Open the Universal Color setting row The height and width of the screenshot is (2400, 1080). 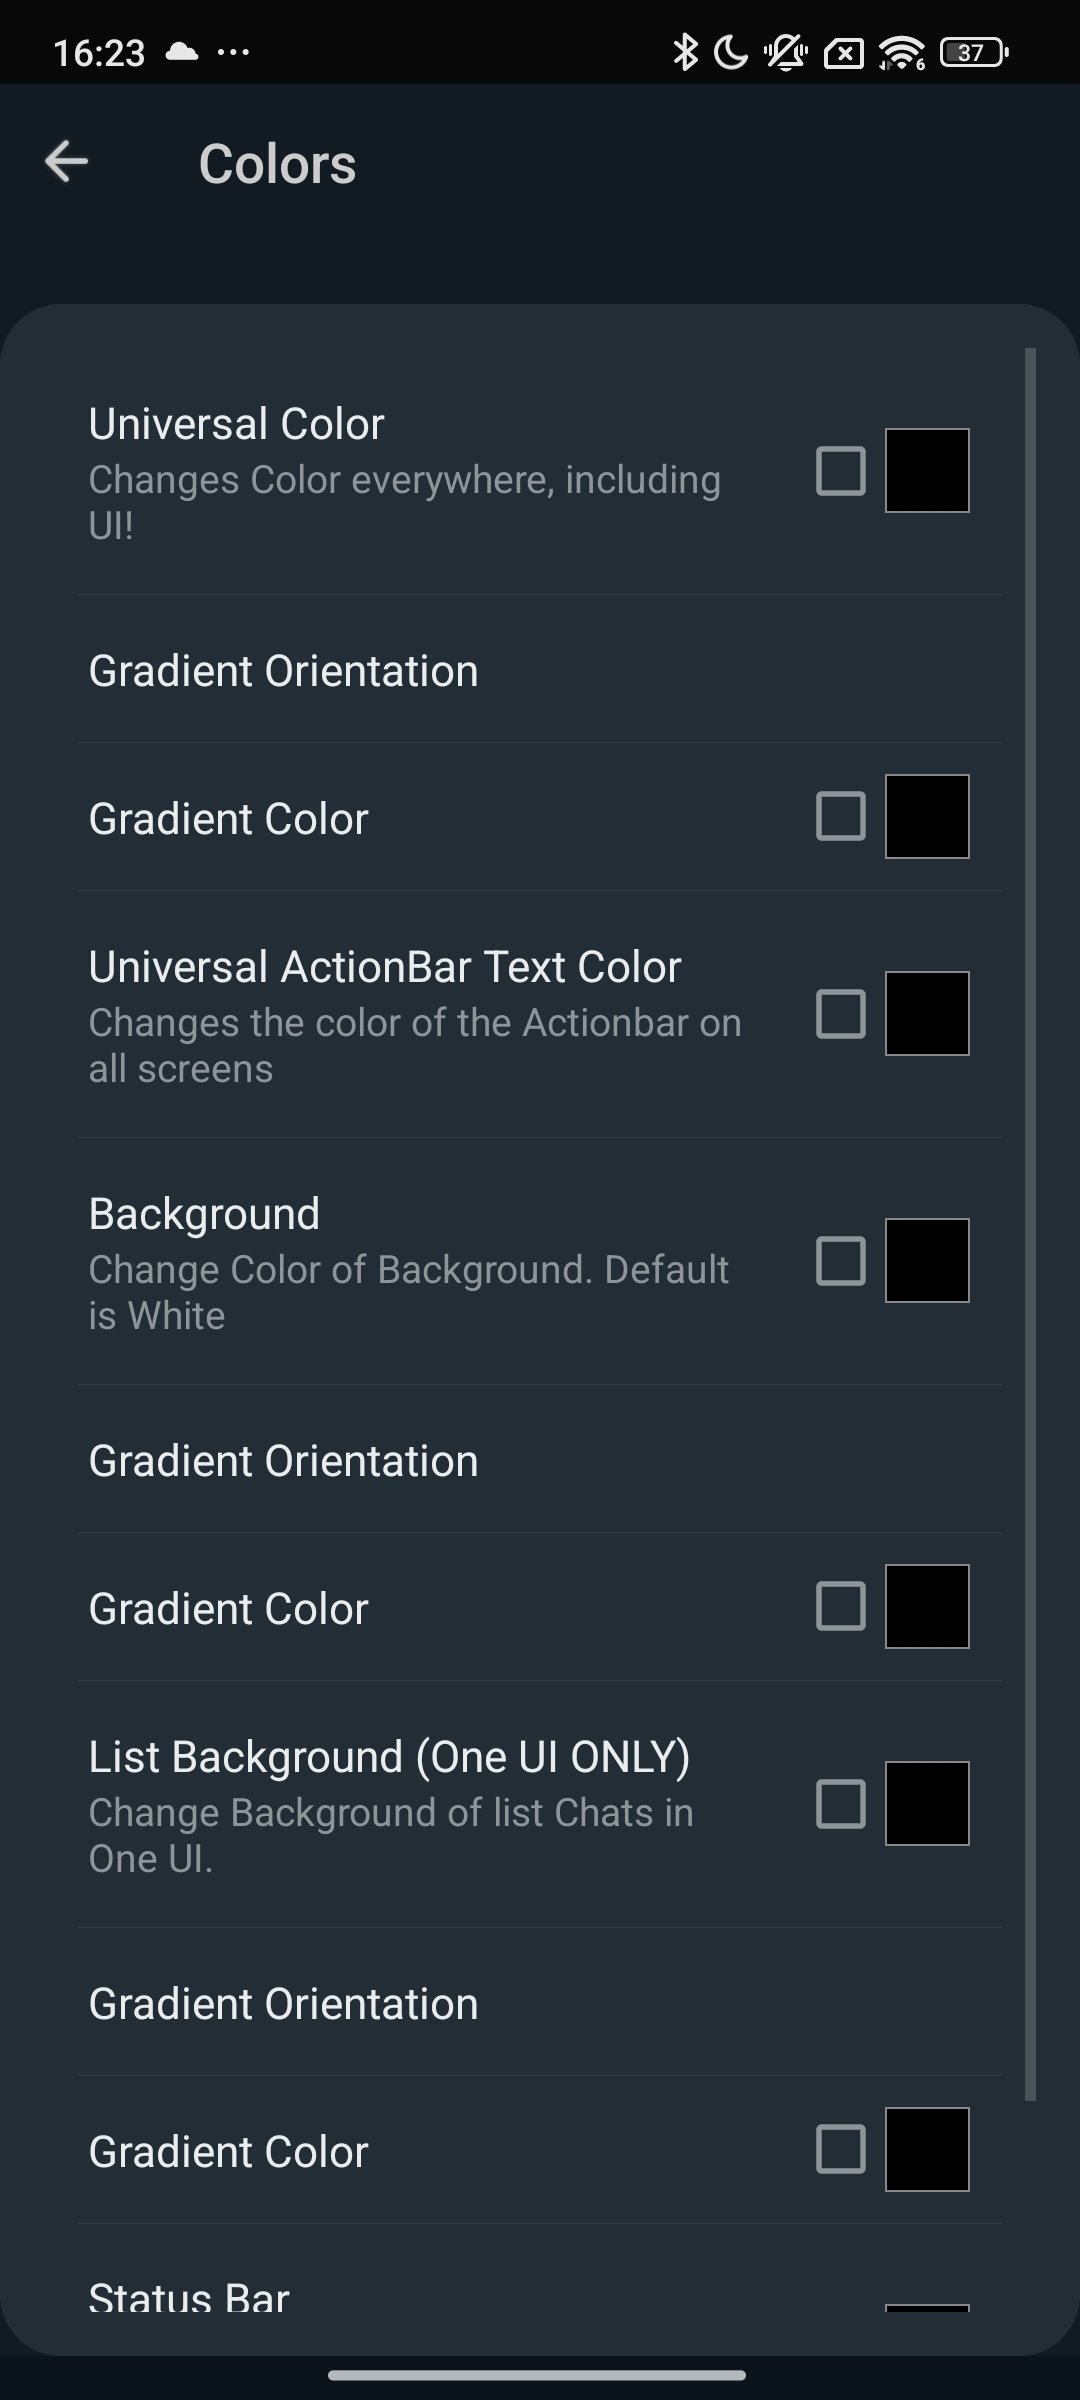[x=540, y=472]
